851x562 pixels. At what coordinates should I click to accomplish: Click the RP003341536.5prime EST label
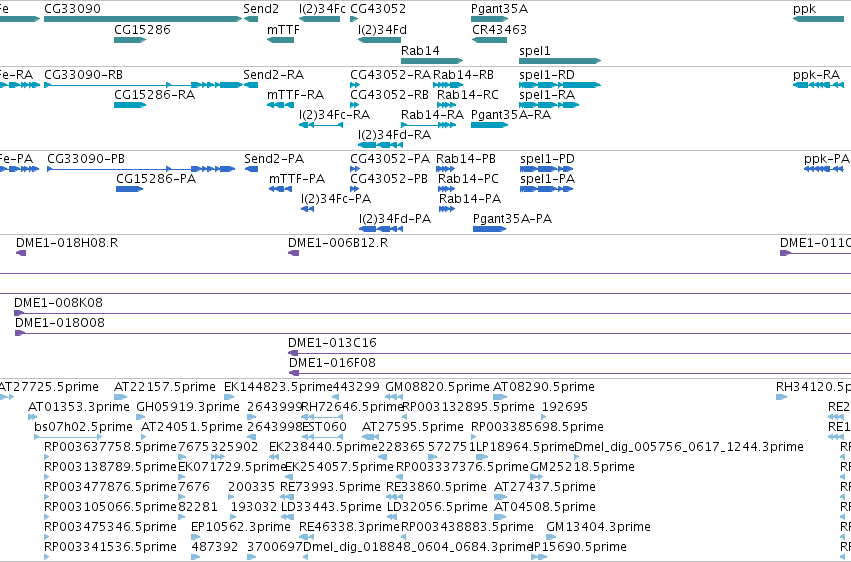(111, 547)
